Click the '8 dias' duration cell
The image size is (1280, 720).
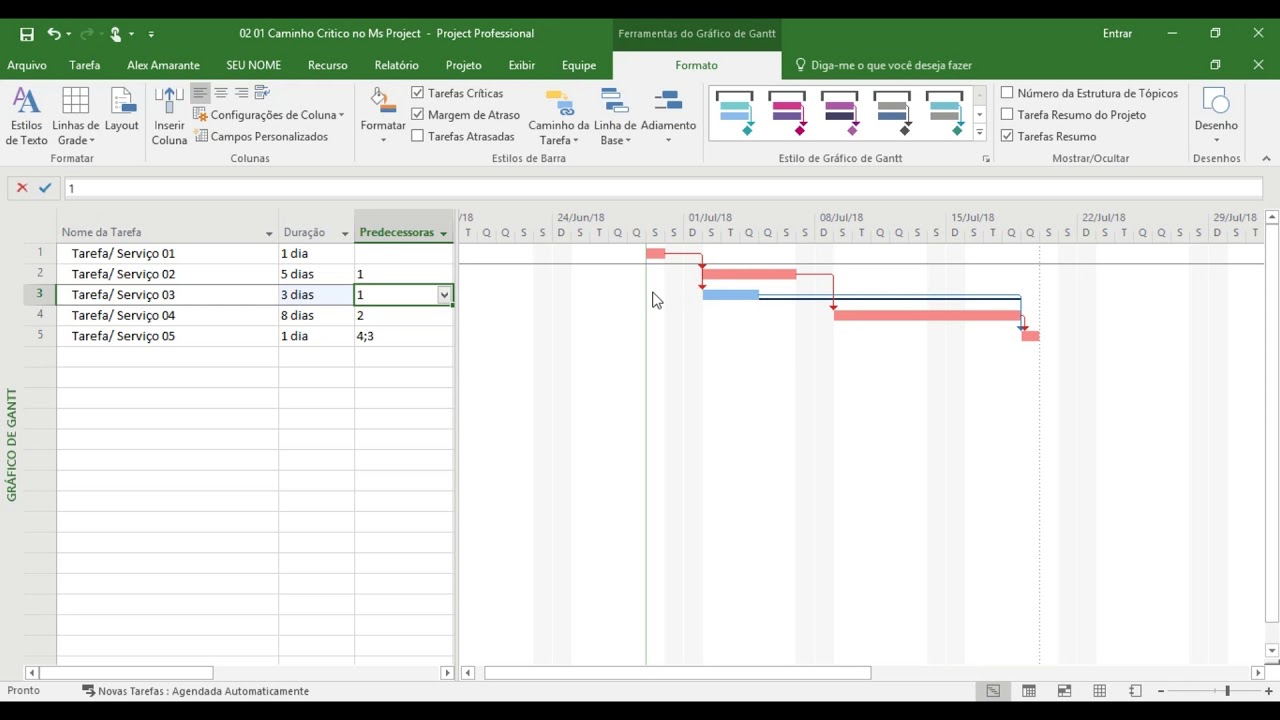pyautogui.click(x=316, y=316)
